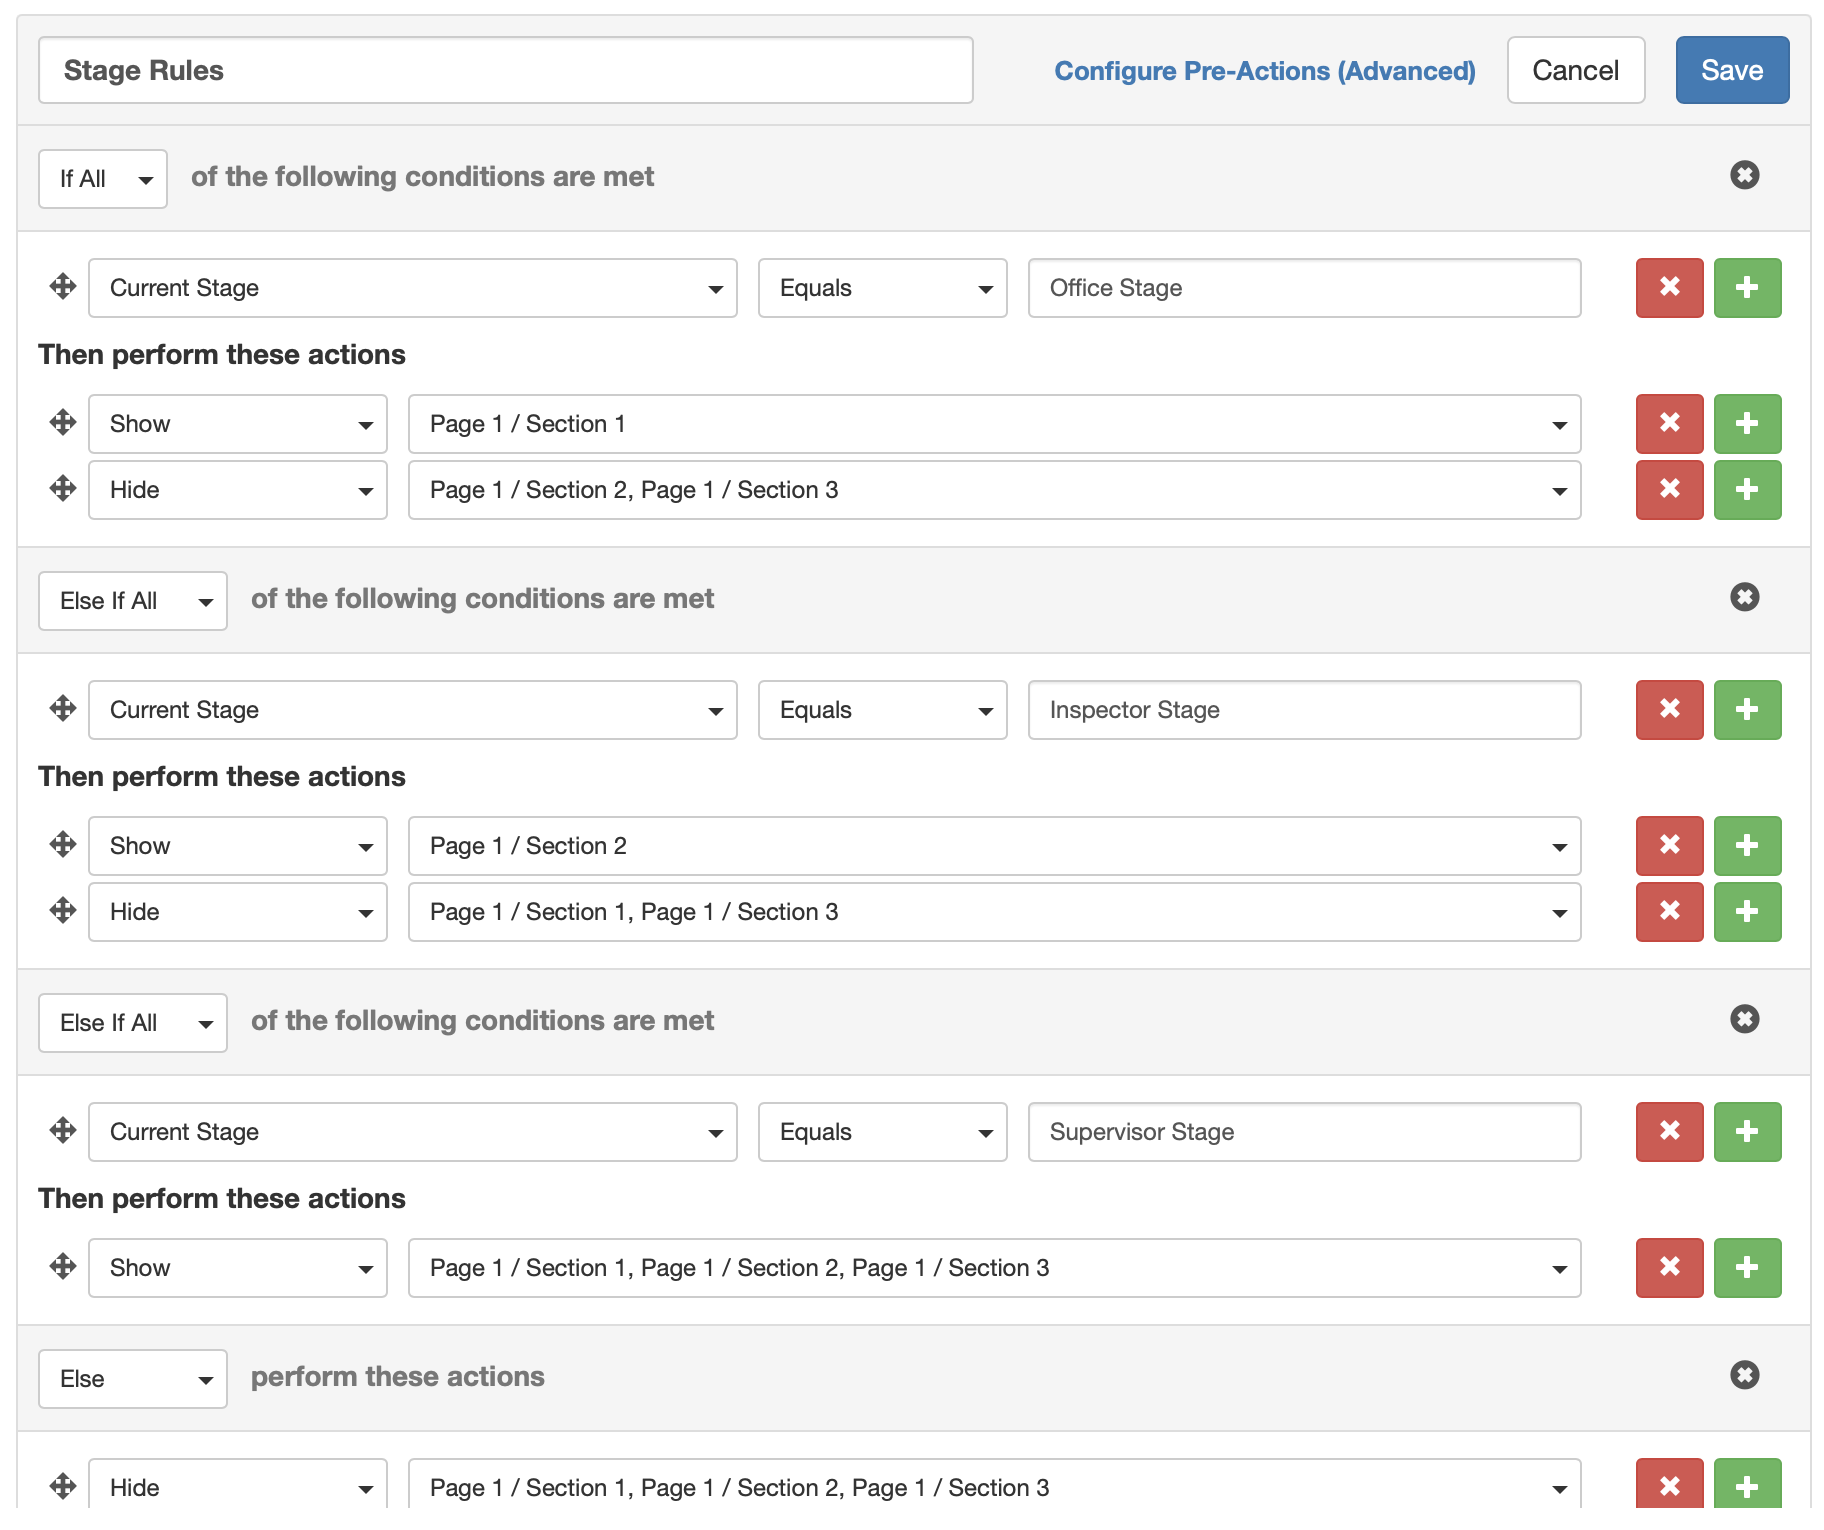Click the Stage Rules name field
1824x1530 pixels.
pos(505,70)
